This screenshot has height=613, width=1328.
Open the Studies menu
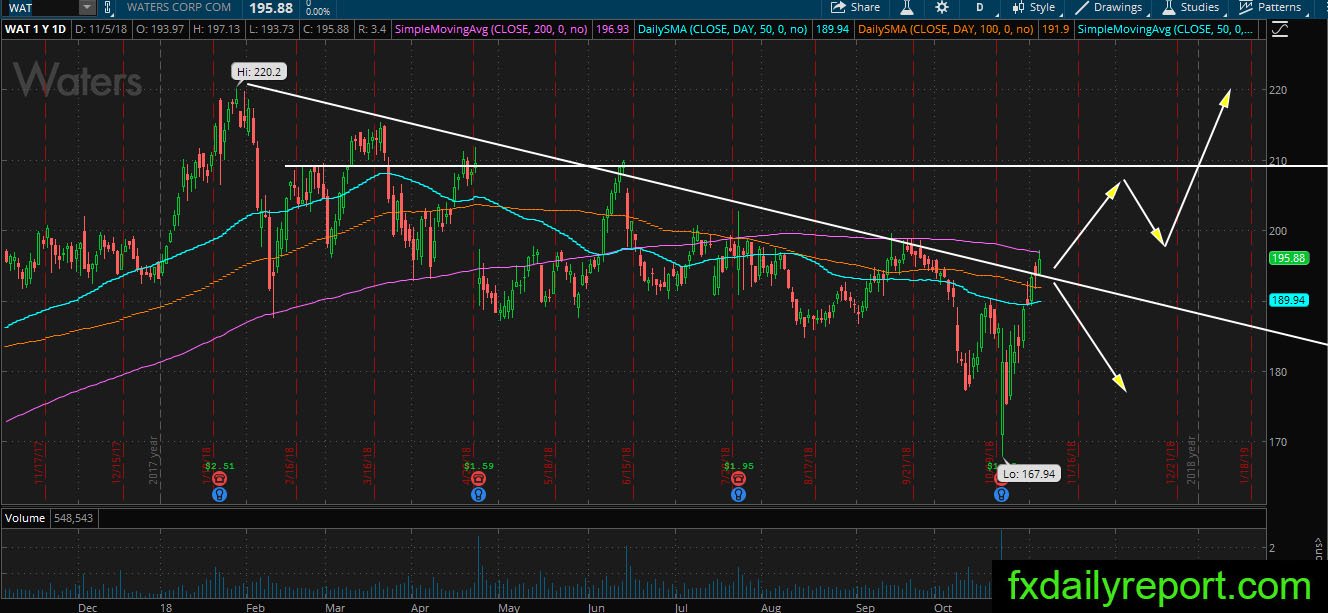pos(1190,7)
